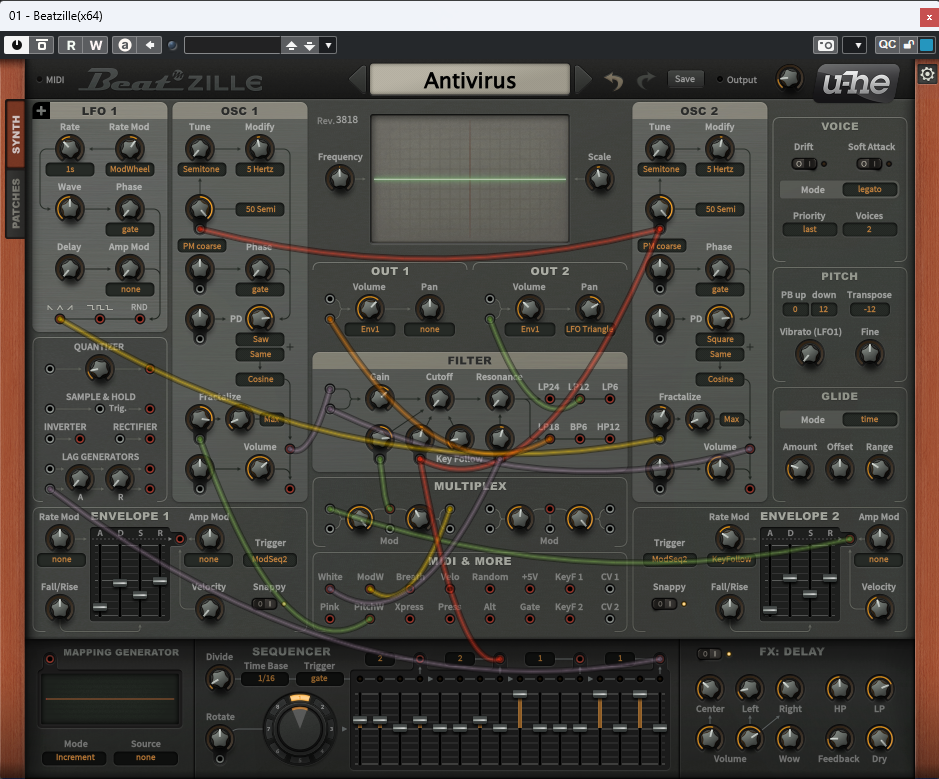This screenshot has height=779, width=939.
Task: Switch the FX Delay on/off toggle
Action: pos(709,654)
